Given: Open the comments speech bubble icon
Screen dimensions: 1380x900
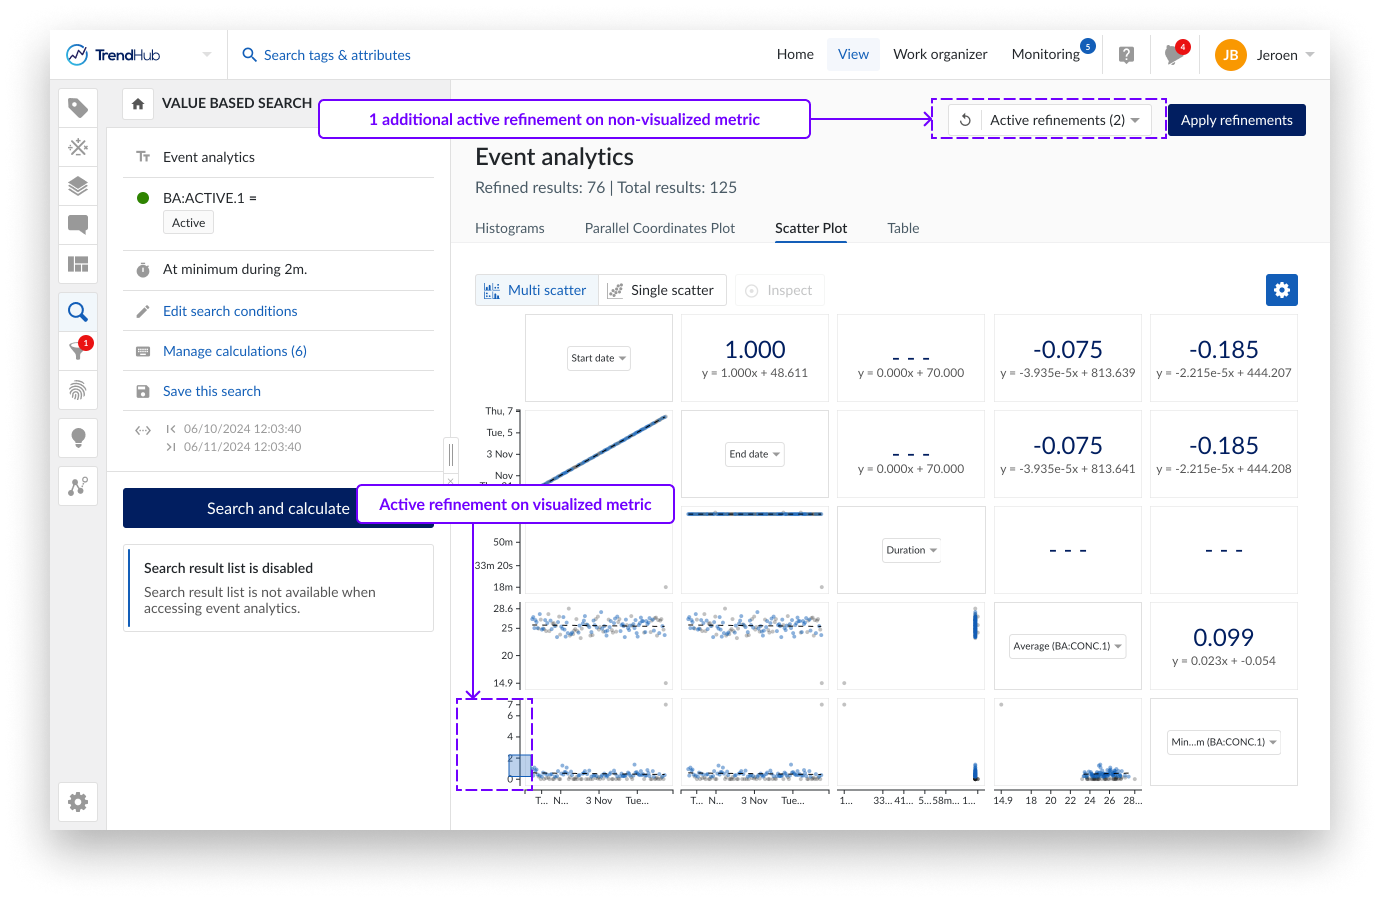Looking at the screenshot, I should 78,224.
